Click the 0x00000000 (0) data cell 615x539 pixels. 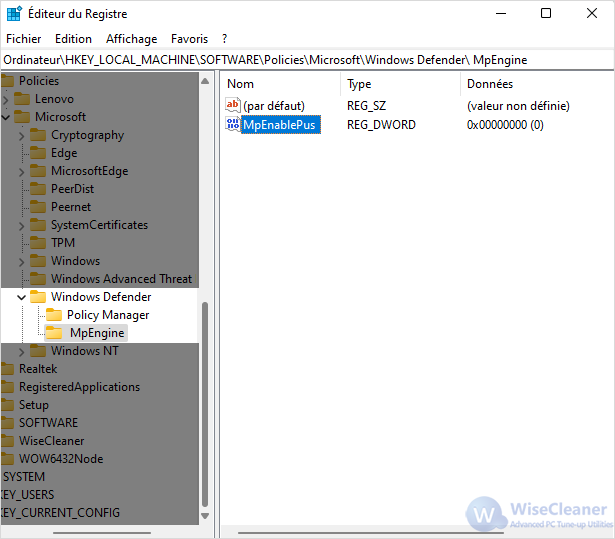coord(505,125)
